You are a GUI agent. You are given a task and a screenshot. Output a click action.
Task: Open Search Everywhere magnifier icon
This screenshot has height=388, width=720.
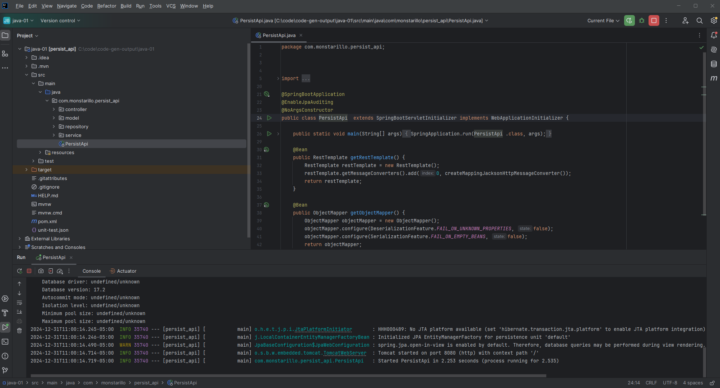tap(699, 21)
